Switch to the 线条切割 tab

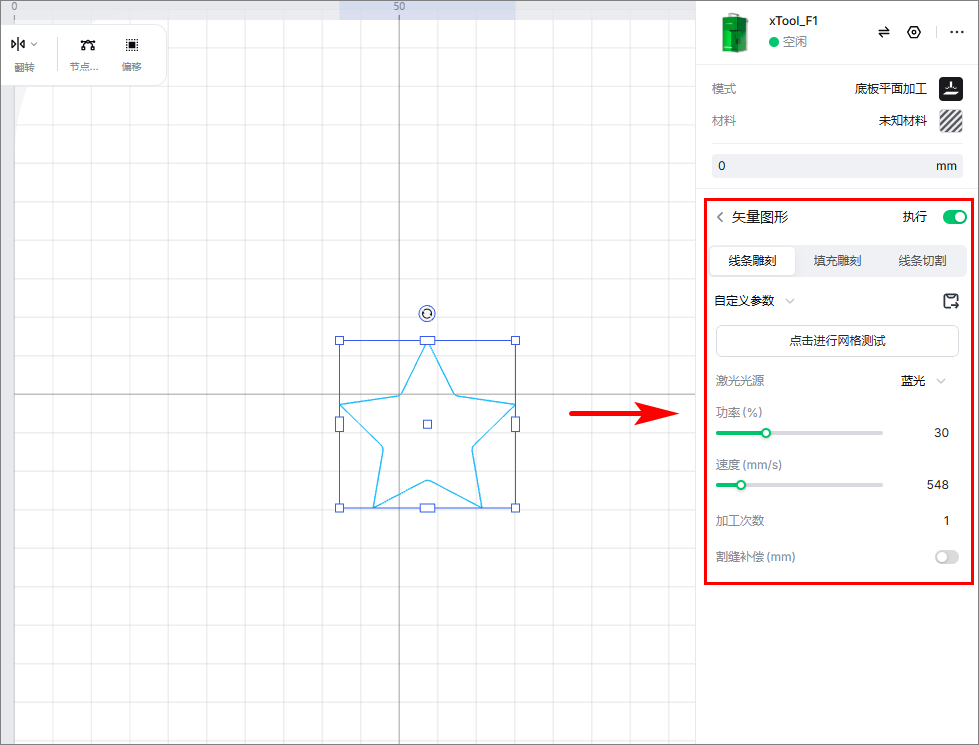coord(921,261)
